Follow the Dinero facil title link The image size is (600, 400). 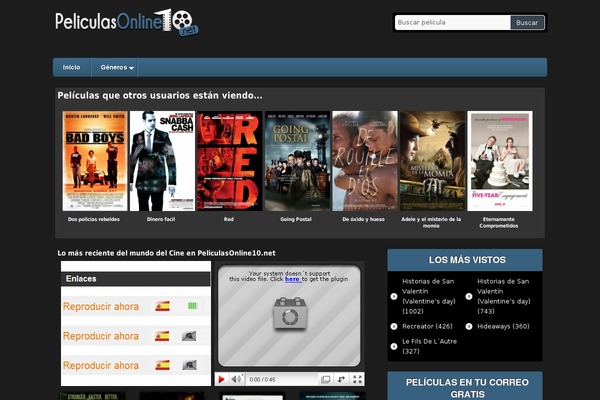tap(161, 219)
